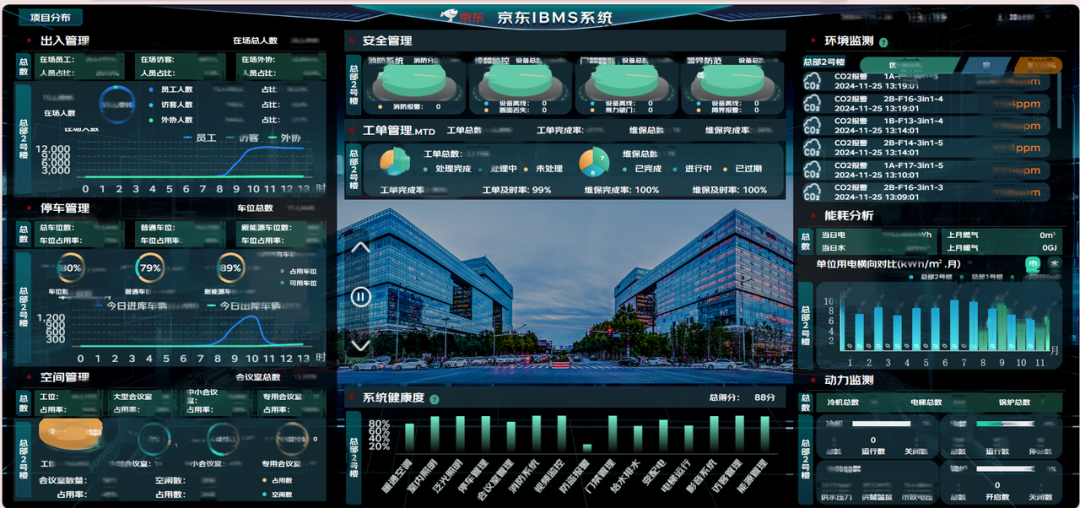Click CO2 cloud icon of 2B-F14-3in1-5 alarm
Viewport: 1080px width, 508px height.
coord(812,147)
